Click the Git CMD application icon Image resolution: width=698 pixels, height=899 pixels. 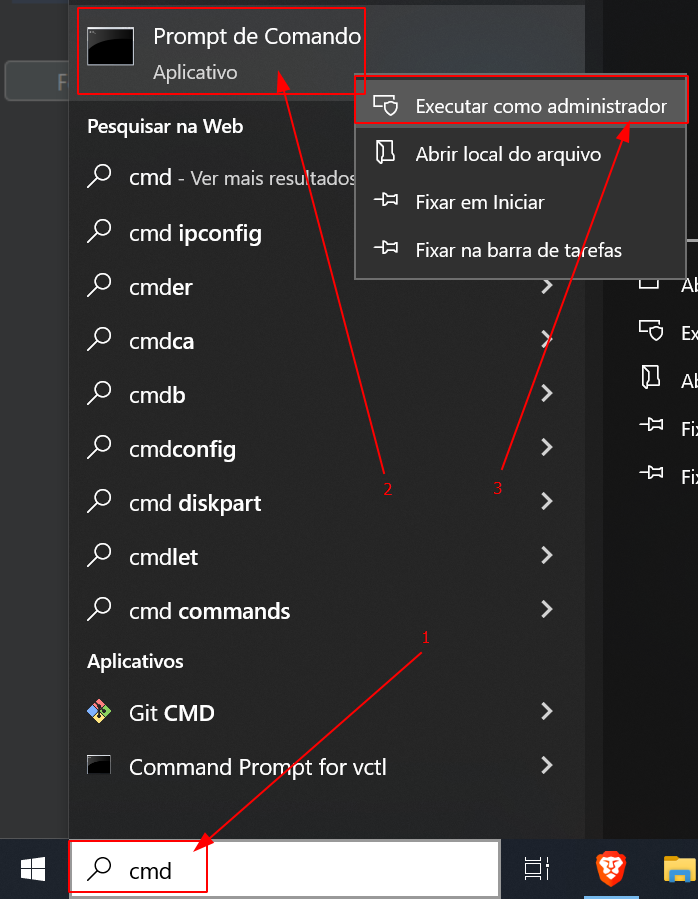[x=99, y=713]
